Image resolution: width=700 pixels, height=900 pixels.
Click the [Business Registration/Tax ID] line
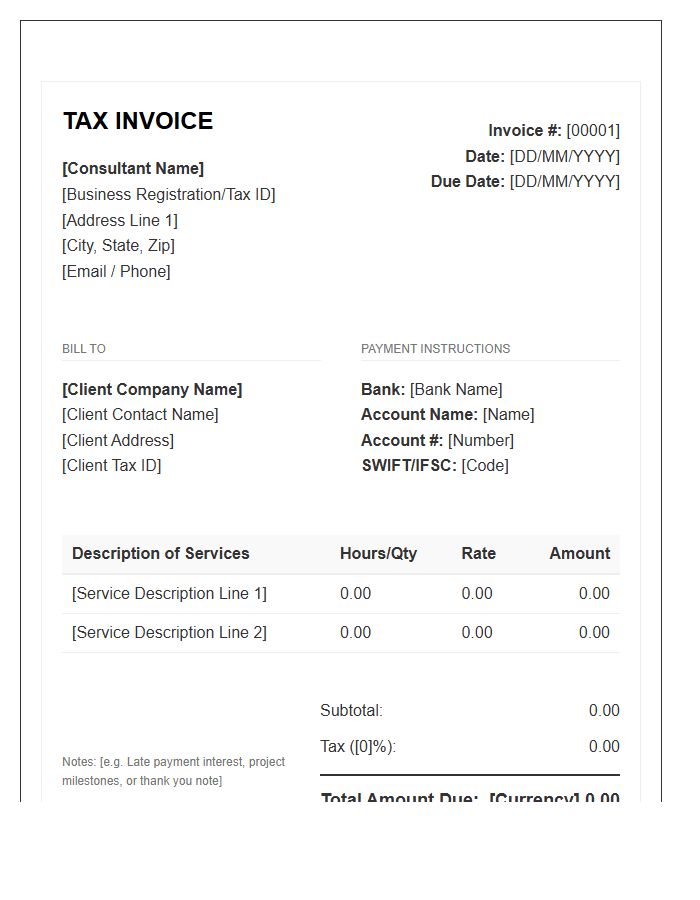[x=169, y=195]
